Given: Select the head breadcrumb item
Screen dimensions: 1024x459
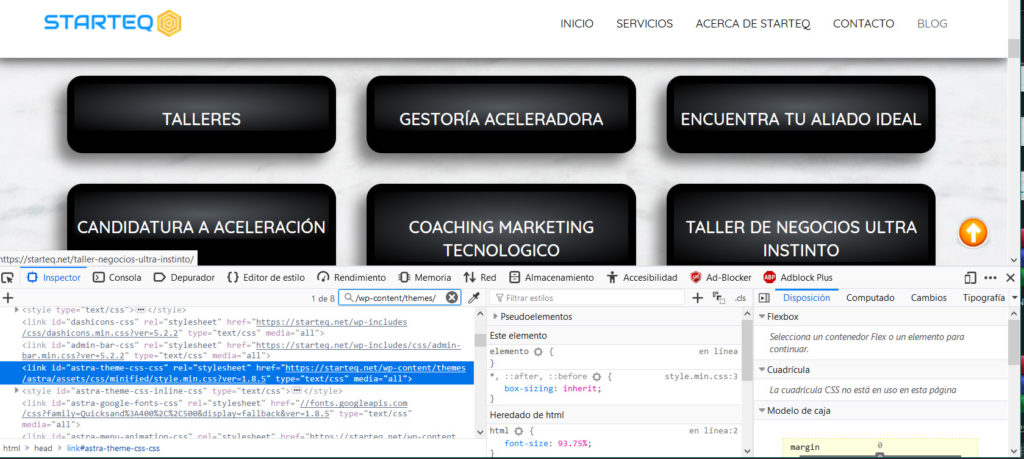Looking at the screenshot, I should (x=42, y=448).
